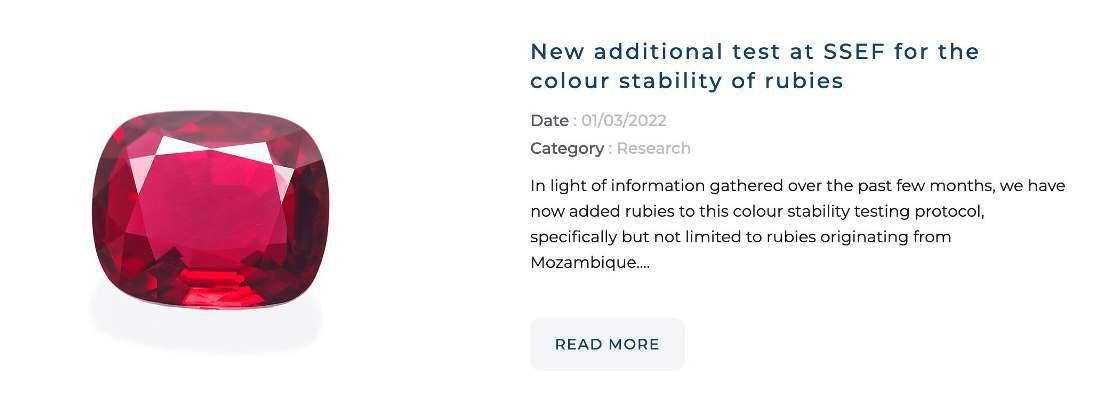Click the "Date" label
This screenshot has height=418, width=1105.
click(x=549, y=121)
